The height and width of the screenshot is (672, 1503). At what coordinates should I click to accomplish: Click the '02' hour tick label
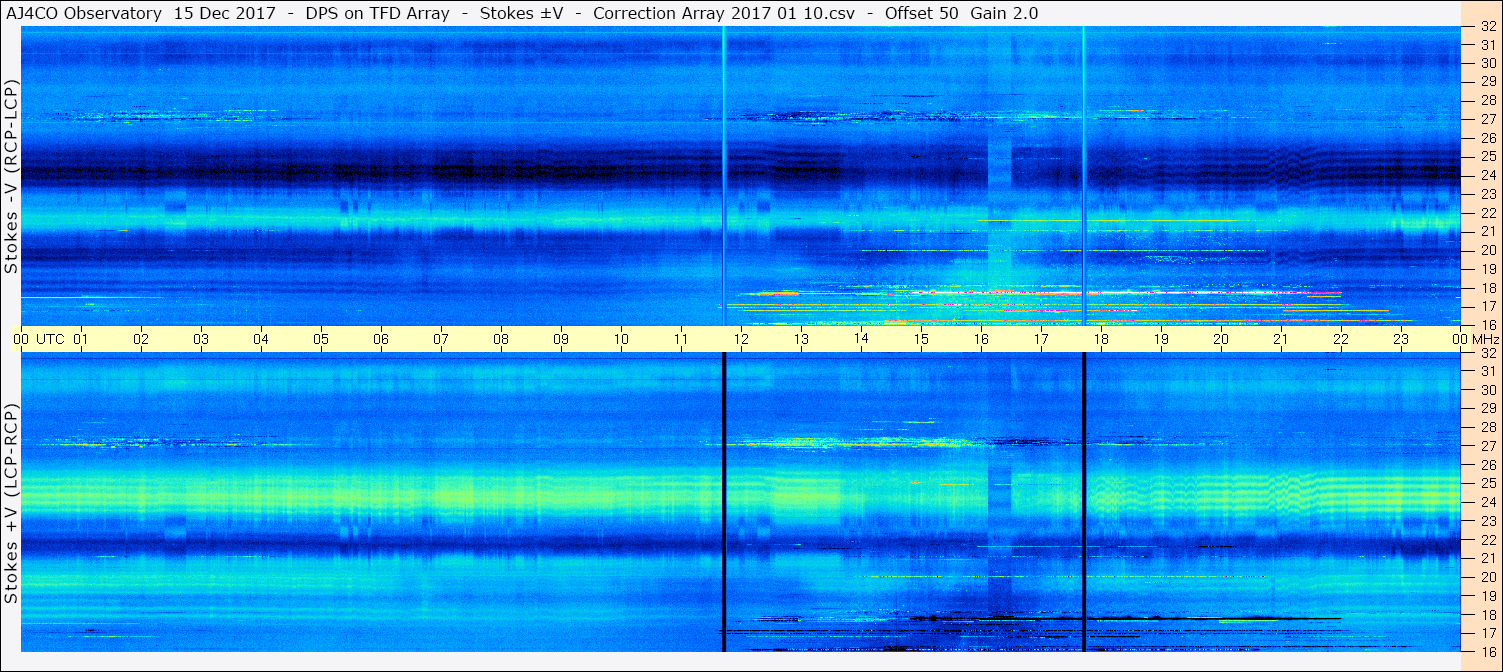tap(141, 339)
